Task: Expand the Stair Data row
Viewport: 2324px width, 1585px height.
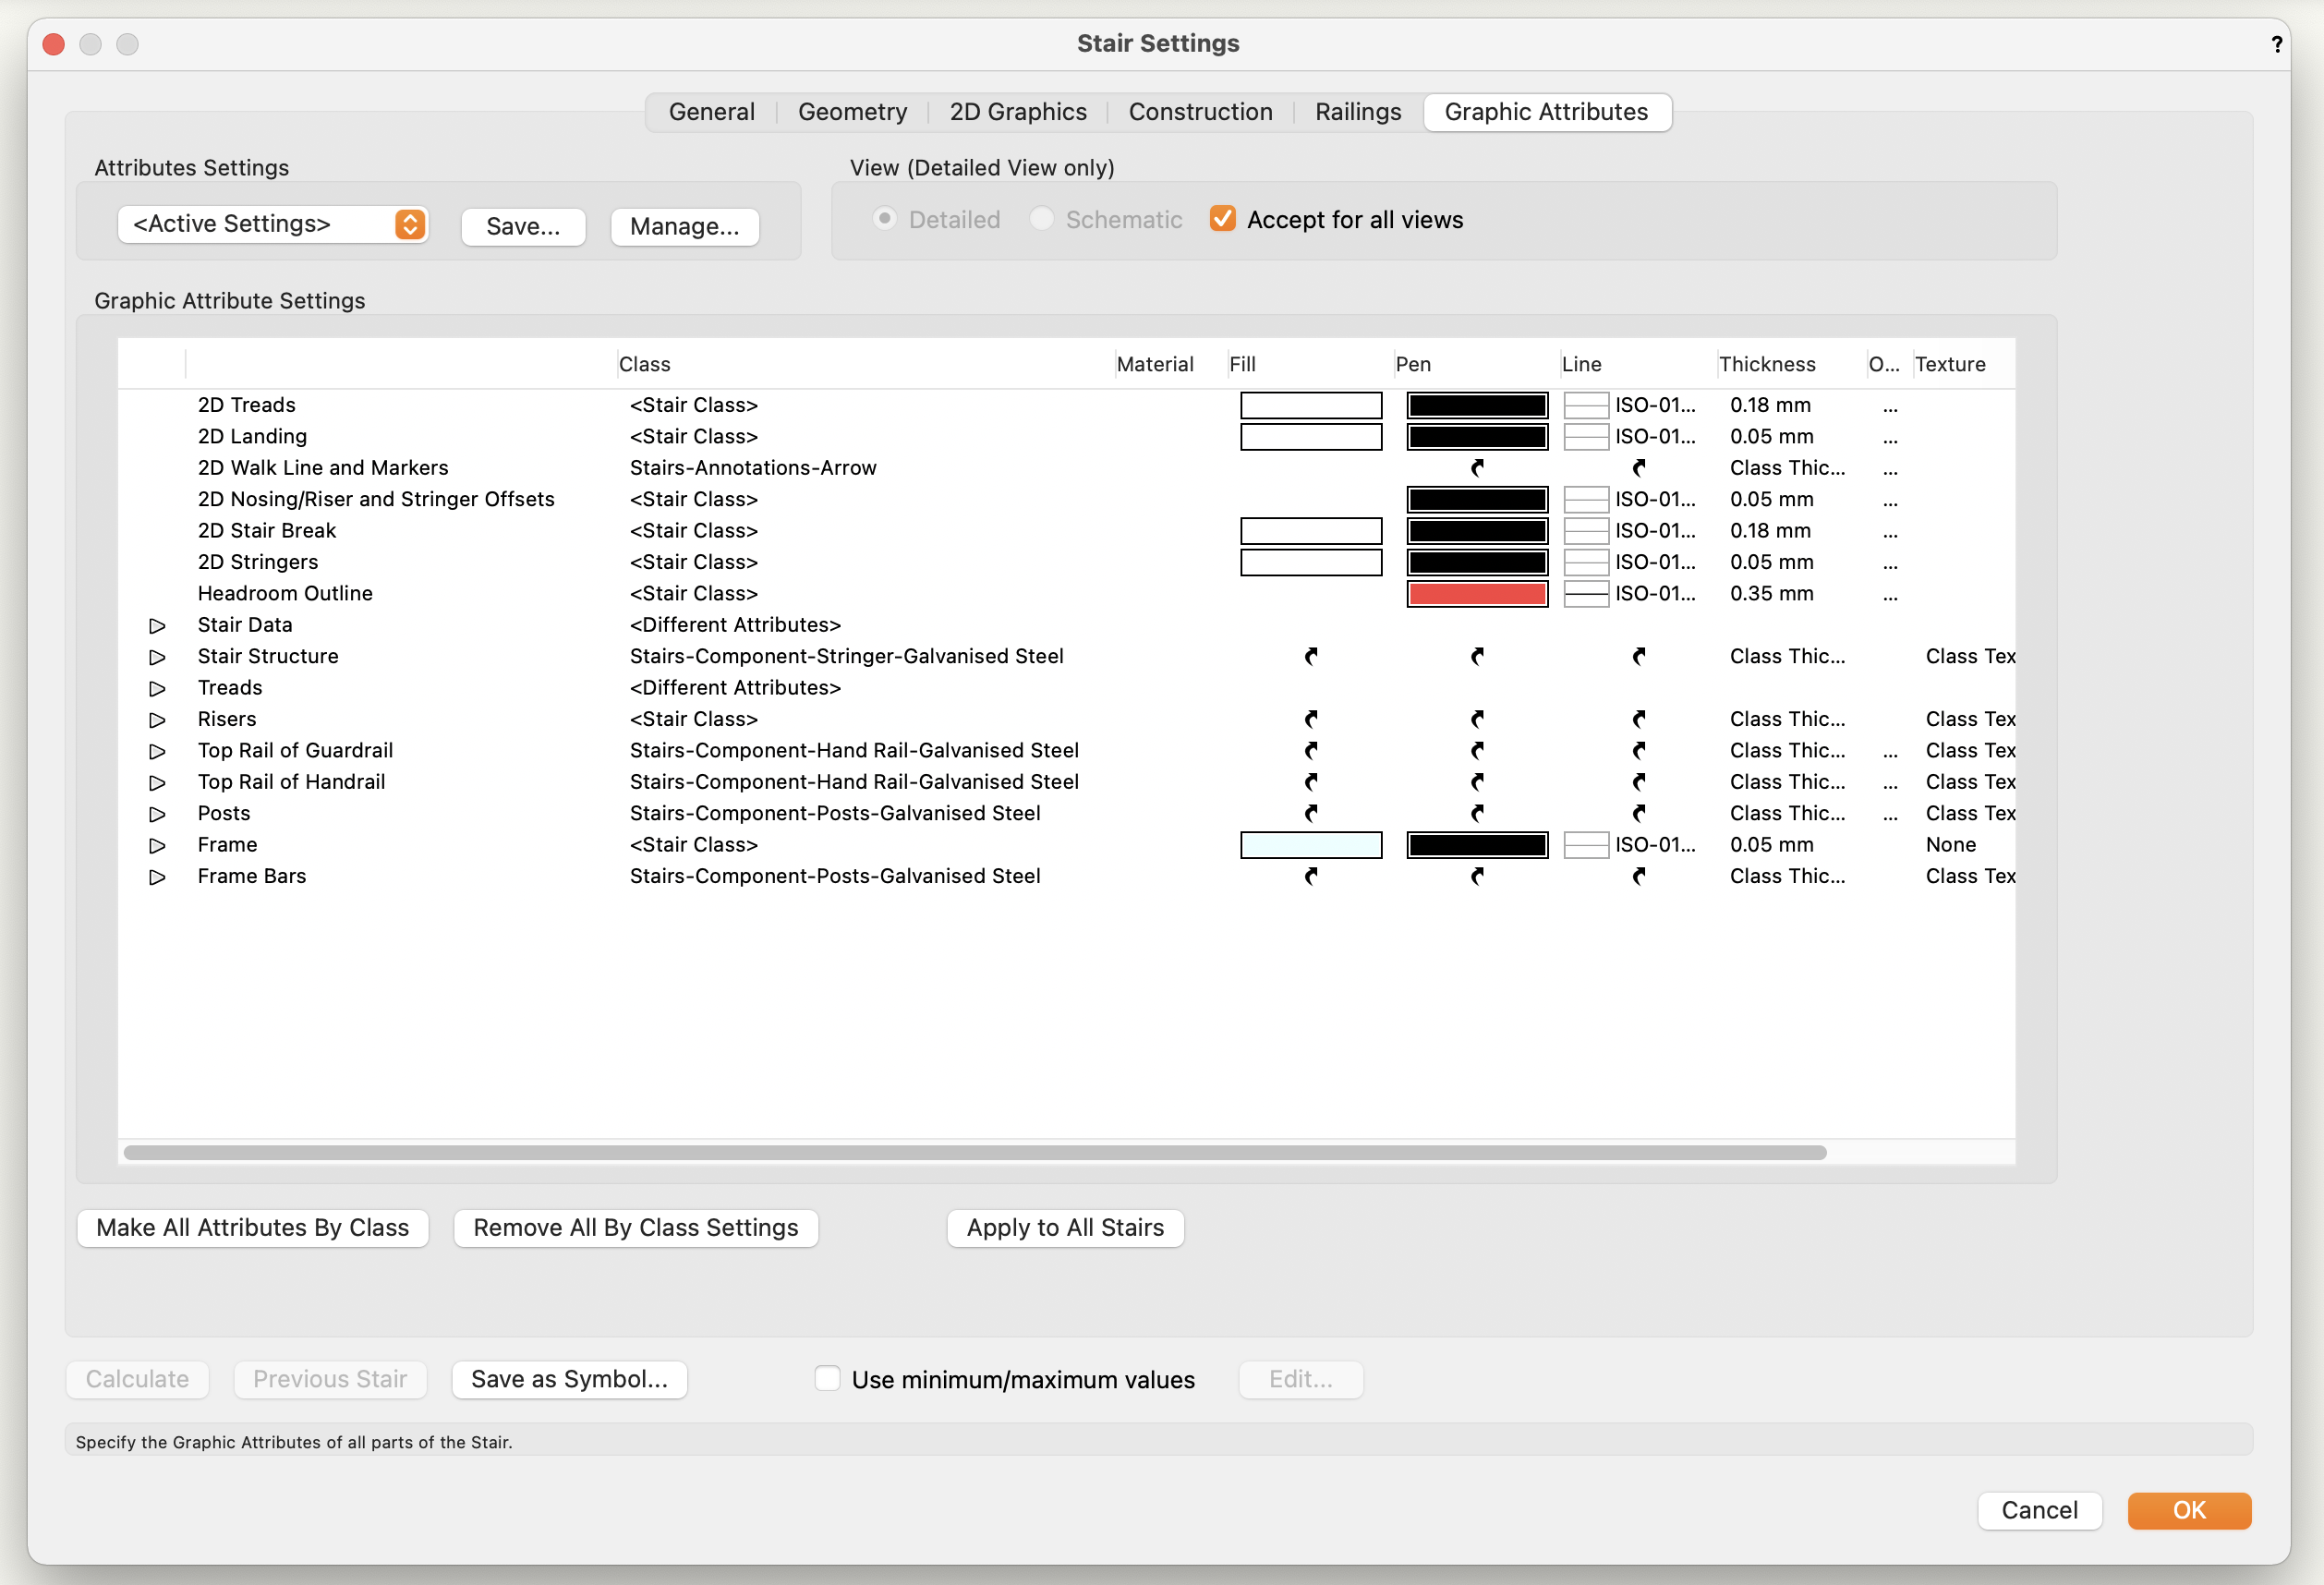Action: [x=157, y=625]
